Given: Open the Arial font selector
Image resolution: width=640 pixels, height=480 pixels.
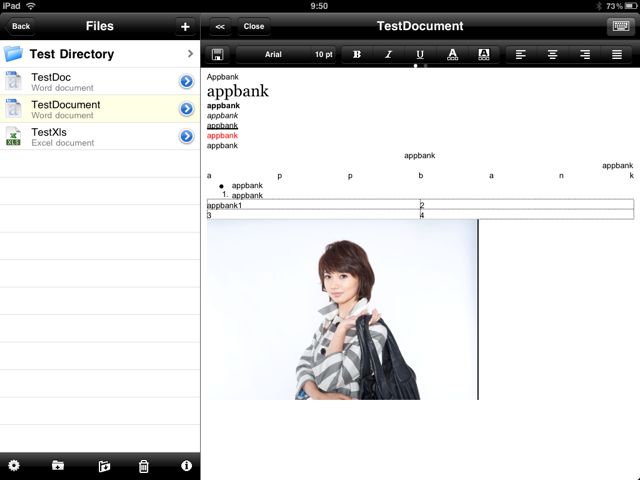Looking at the screenshot, I should click(x=273, y=54).
